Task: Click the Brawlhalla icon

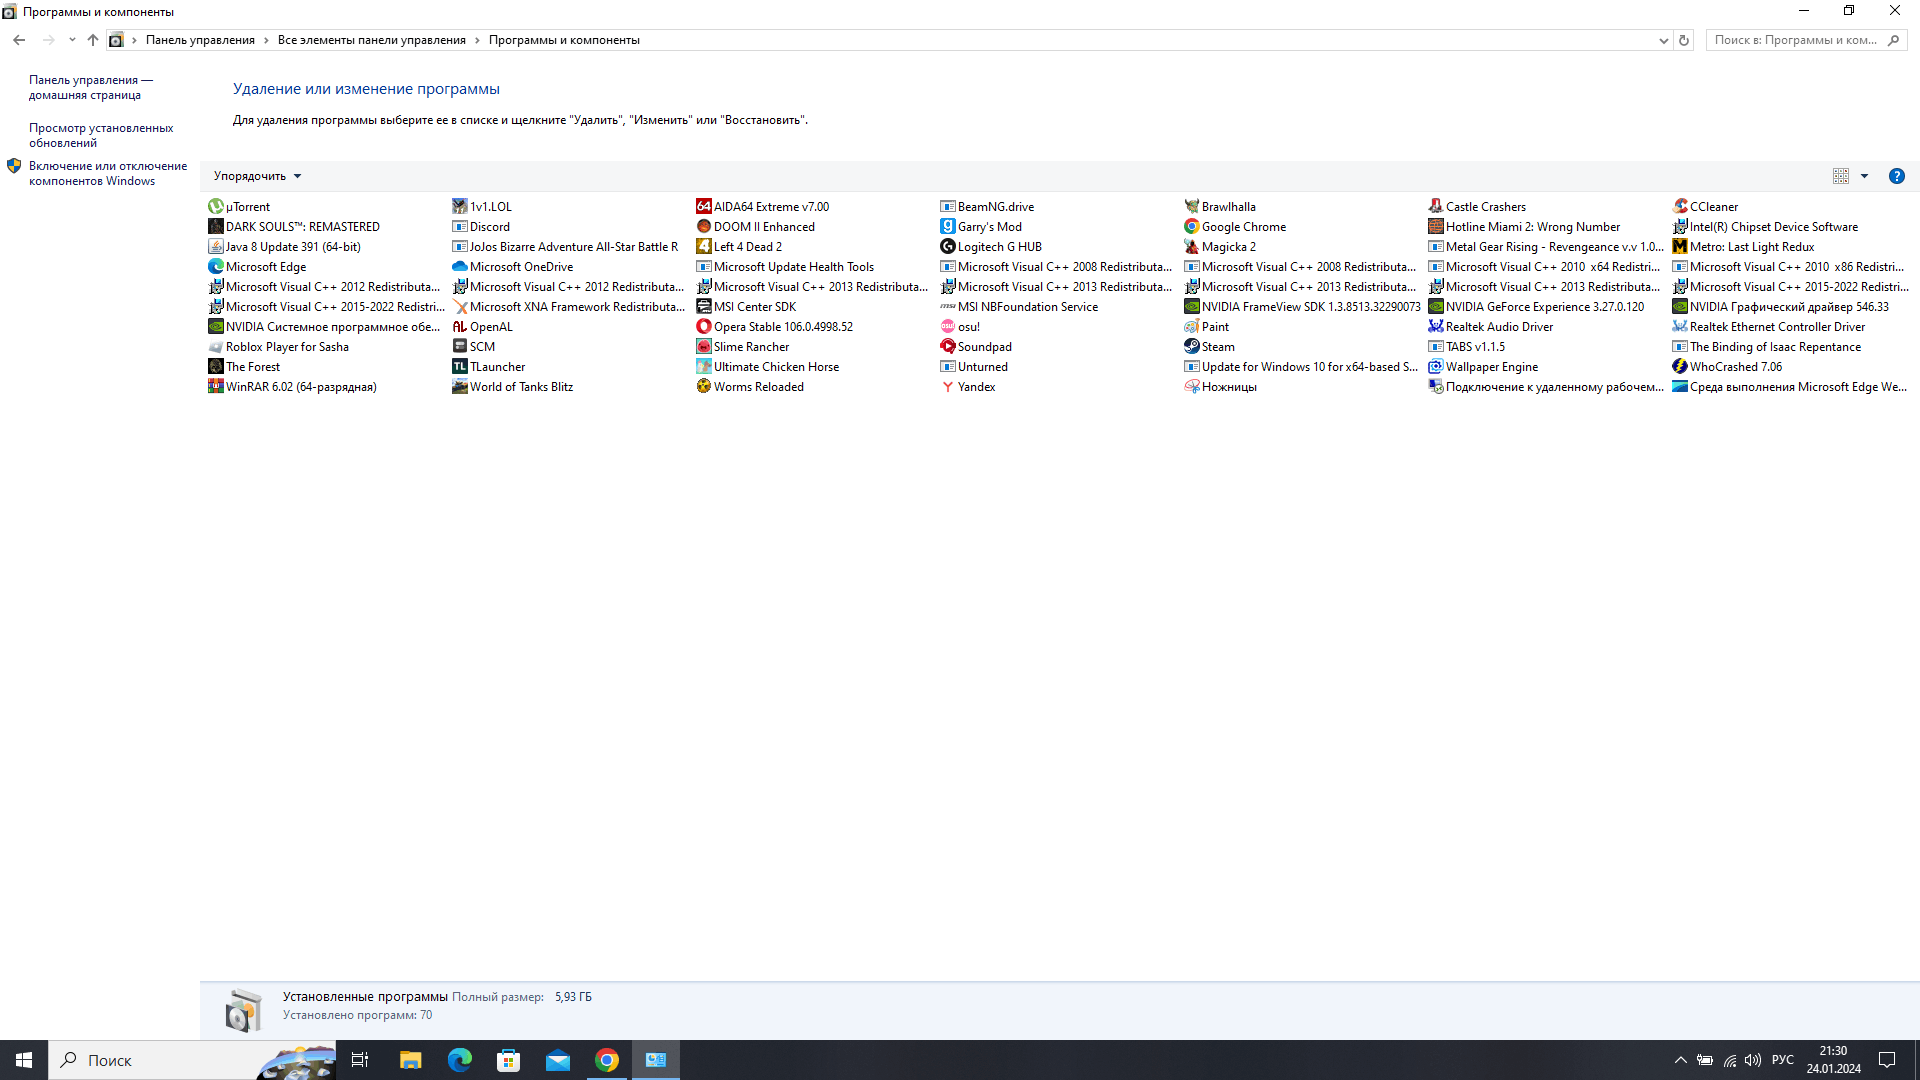Action: pos(1191,207)
